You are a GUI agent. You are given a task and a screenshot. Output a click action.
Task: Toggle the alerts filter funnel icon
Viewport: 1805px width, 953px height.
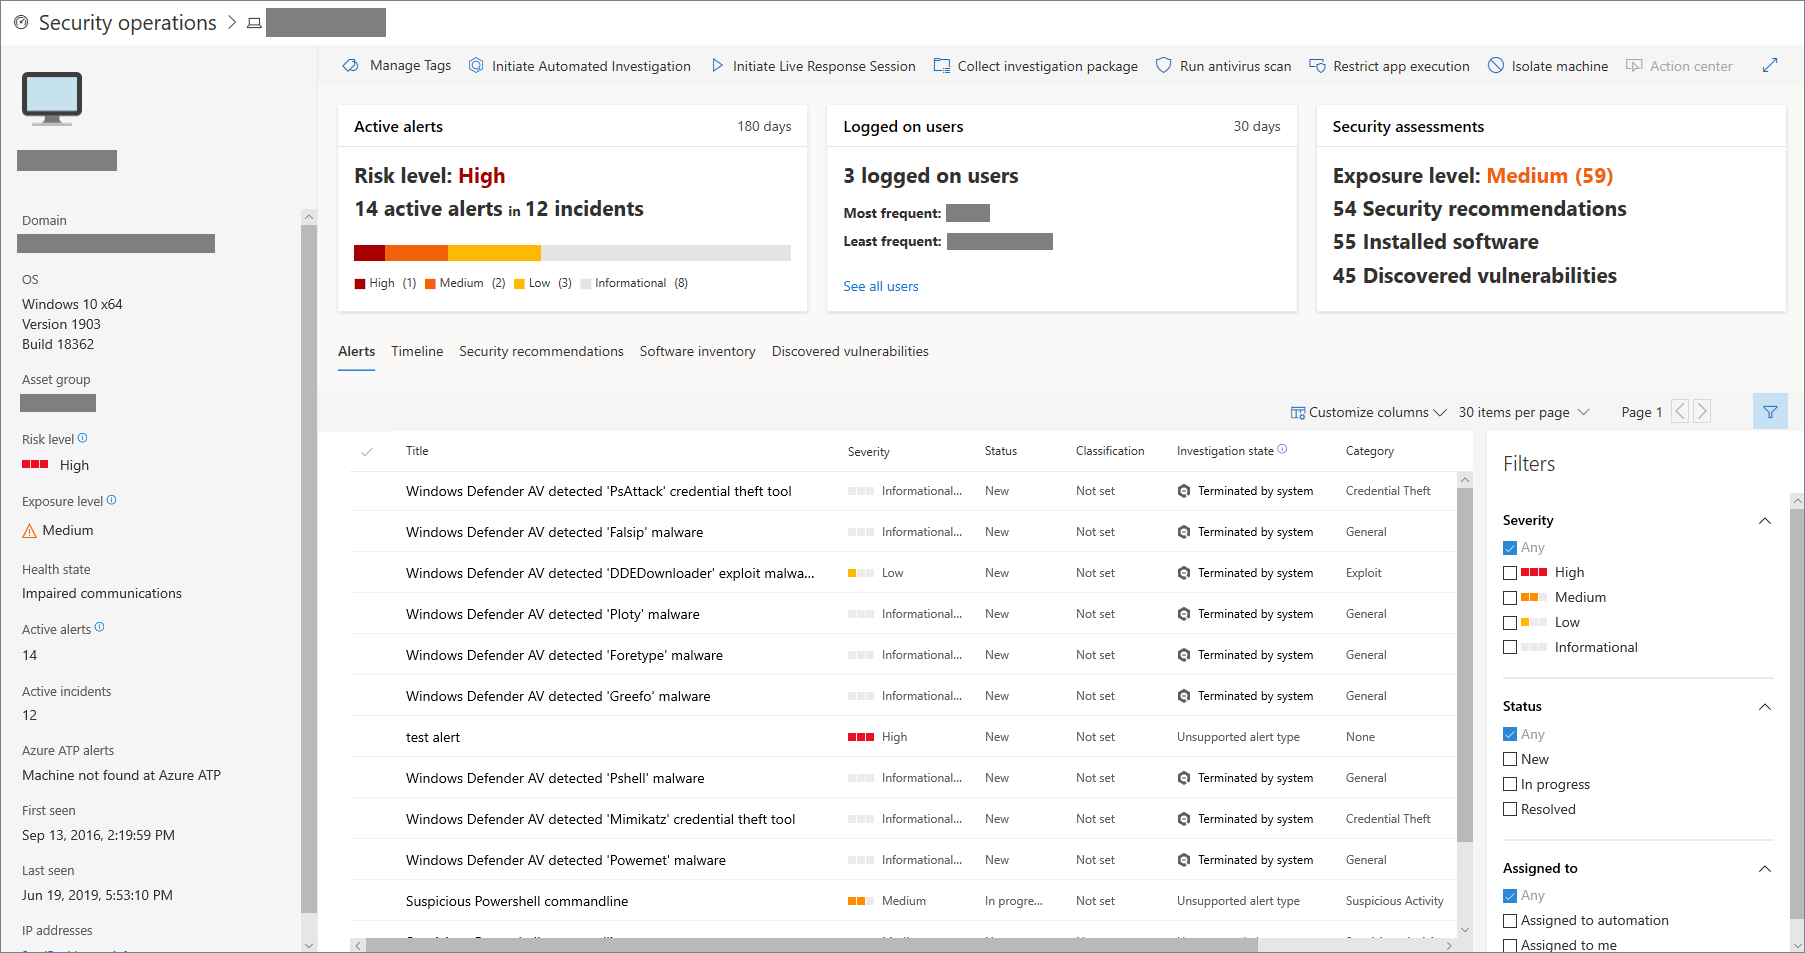pos(1770,412)
